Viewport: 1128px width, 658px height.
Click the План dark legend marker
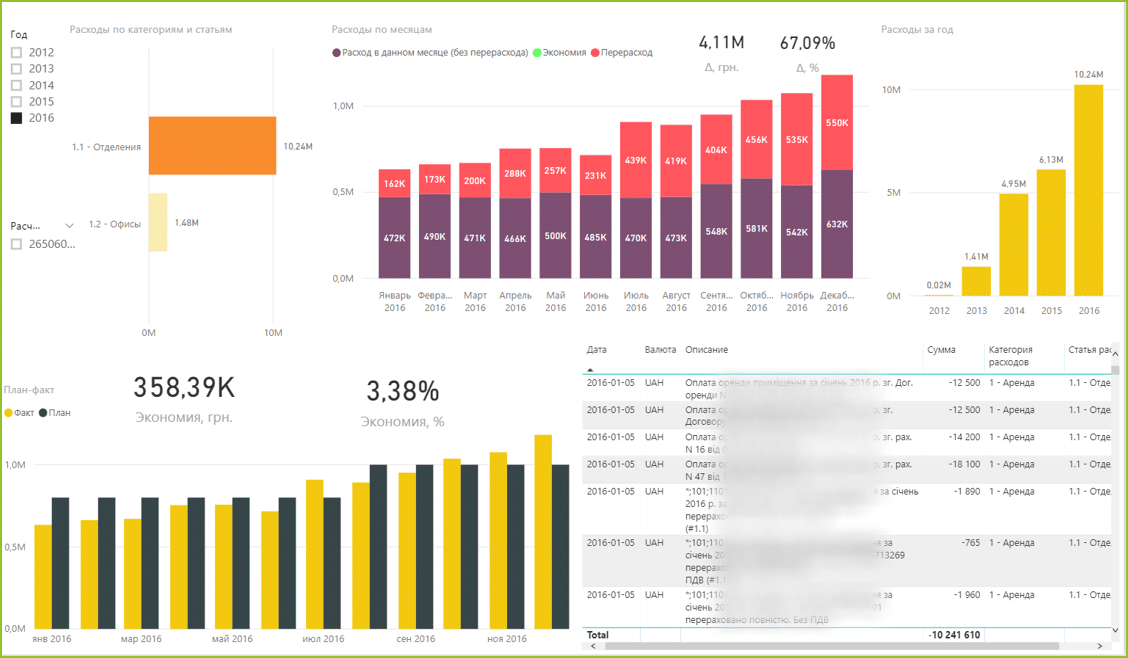(43, 413)
